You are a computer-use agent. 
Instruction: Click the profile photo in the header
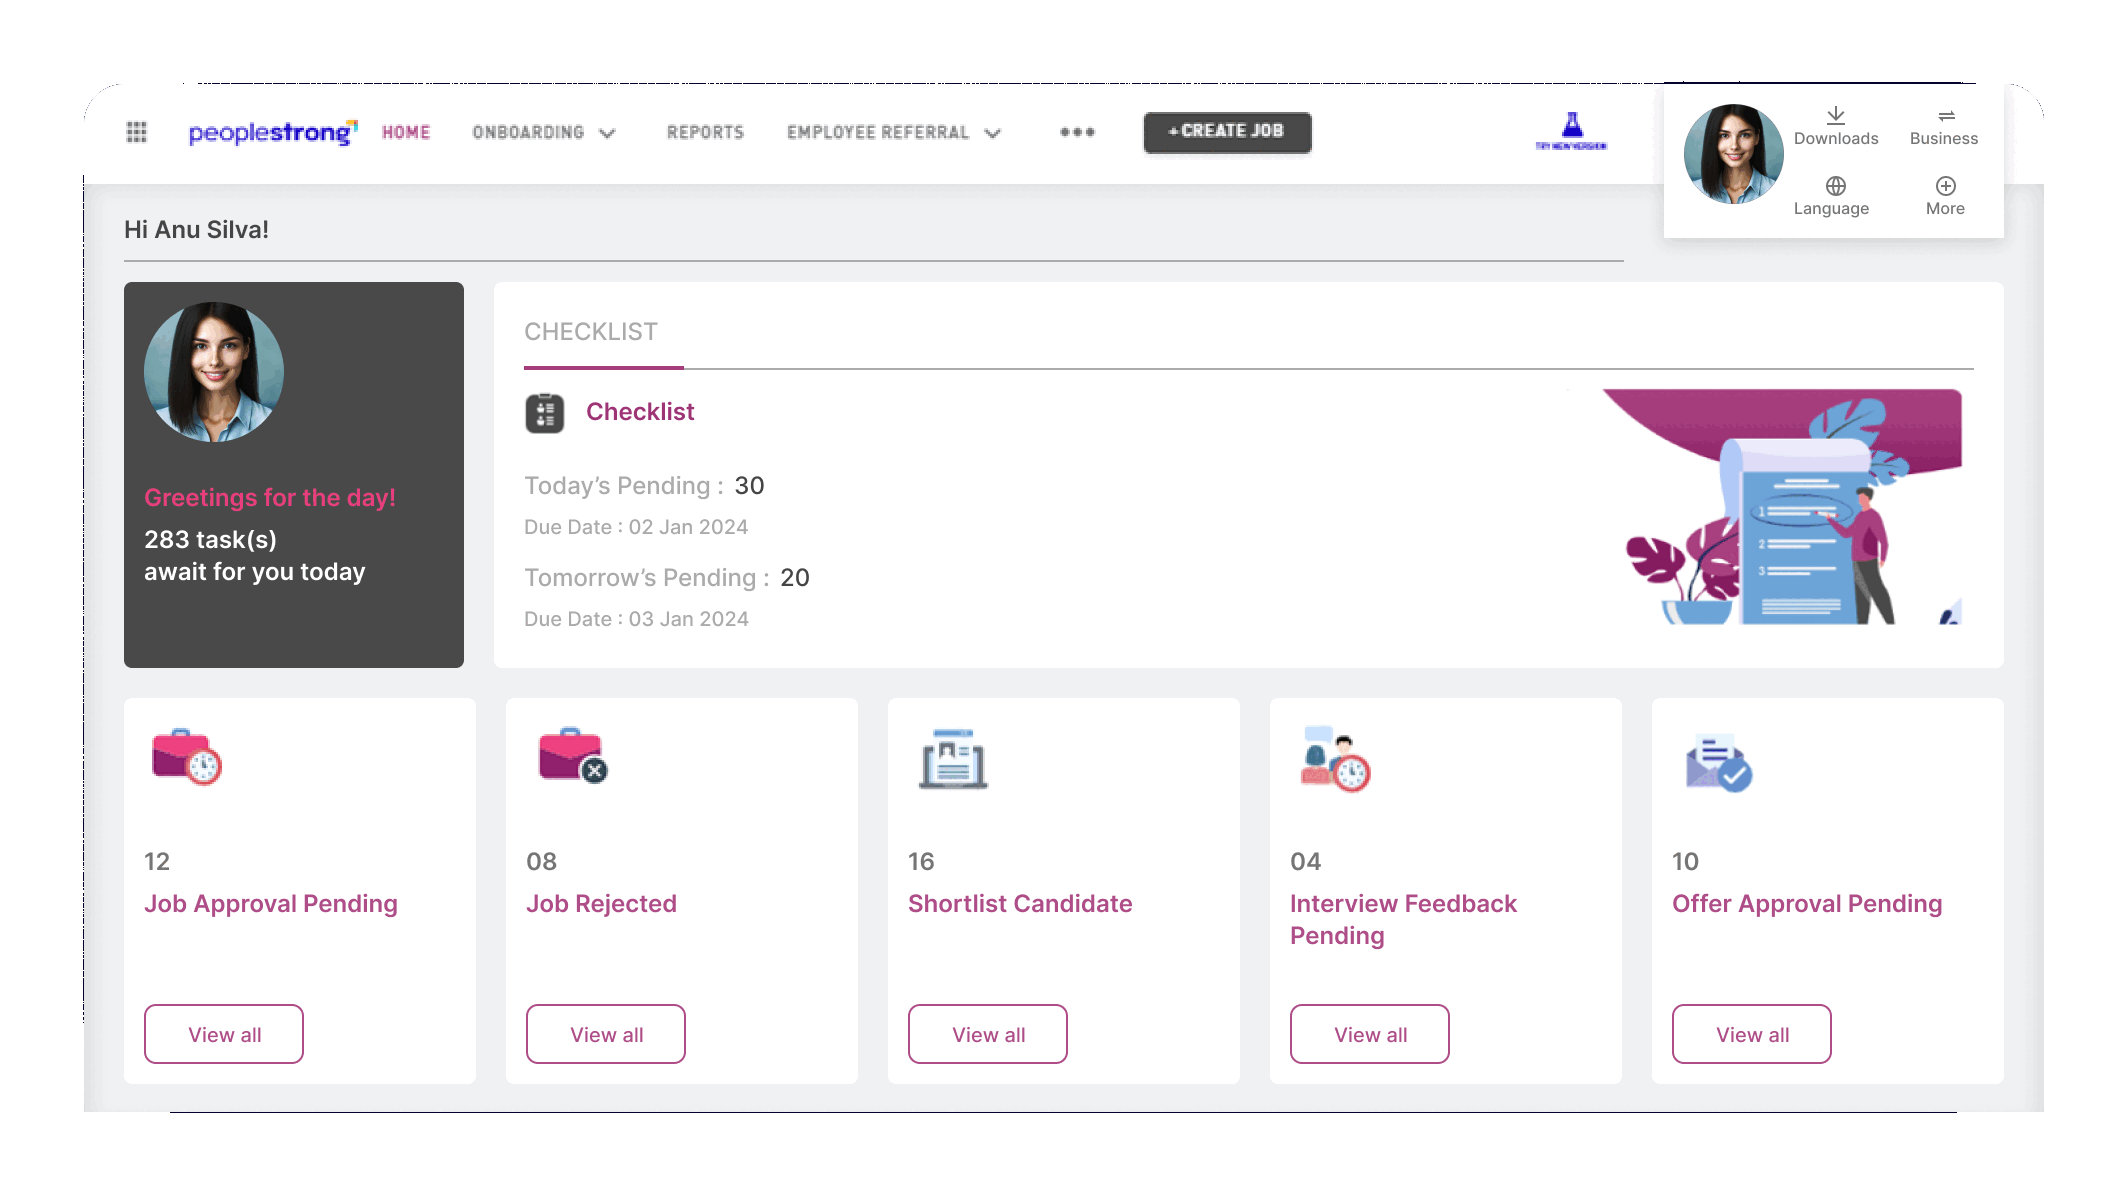pos(1733,154)
